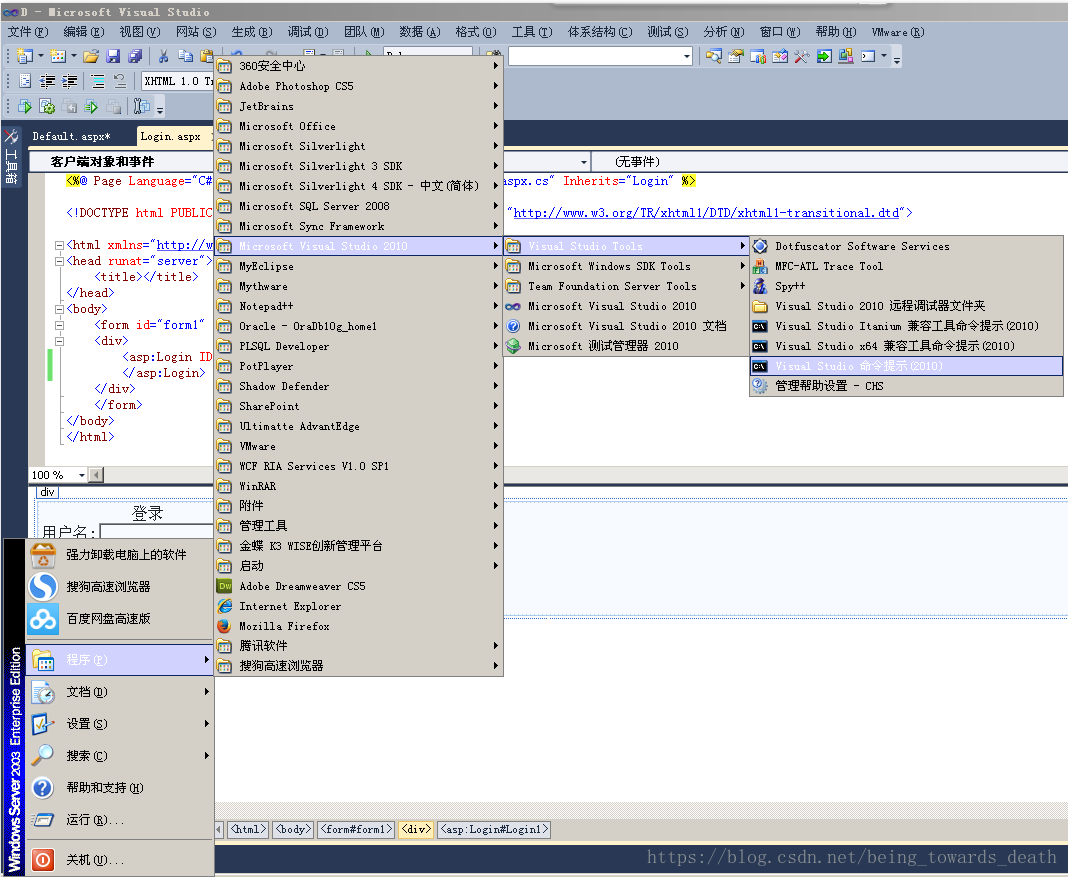Viewport: 1068px width, 877px height.
Task: Click the Command Window toolbar icon
Action: (x=868, y=56)
